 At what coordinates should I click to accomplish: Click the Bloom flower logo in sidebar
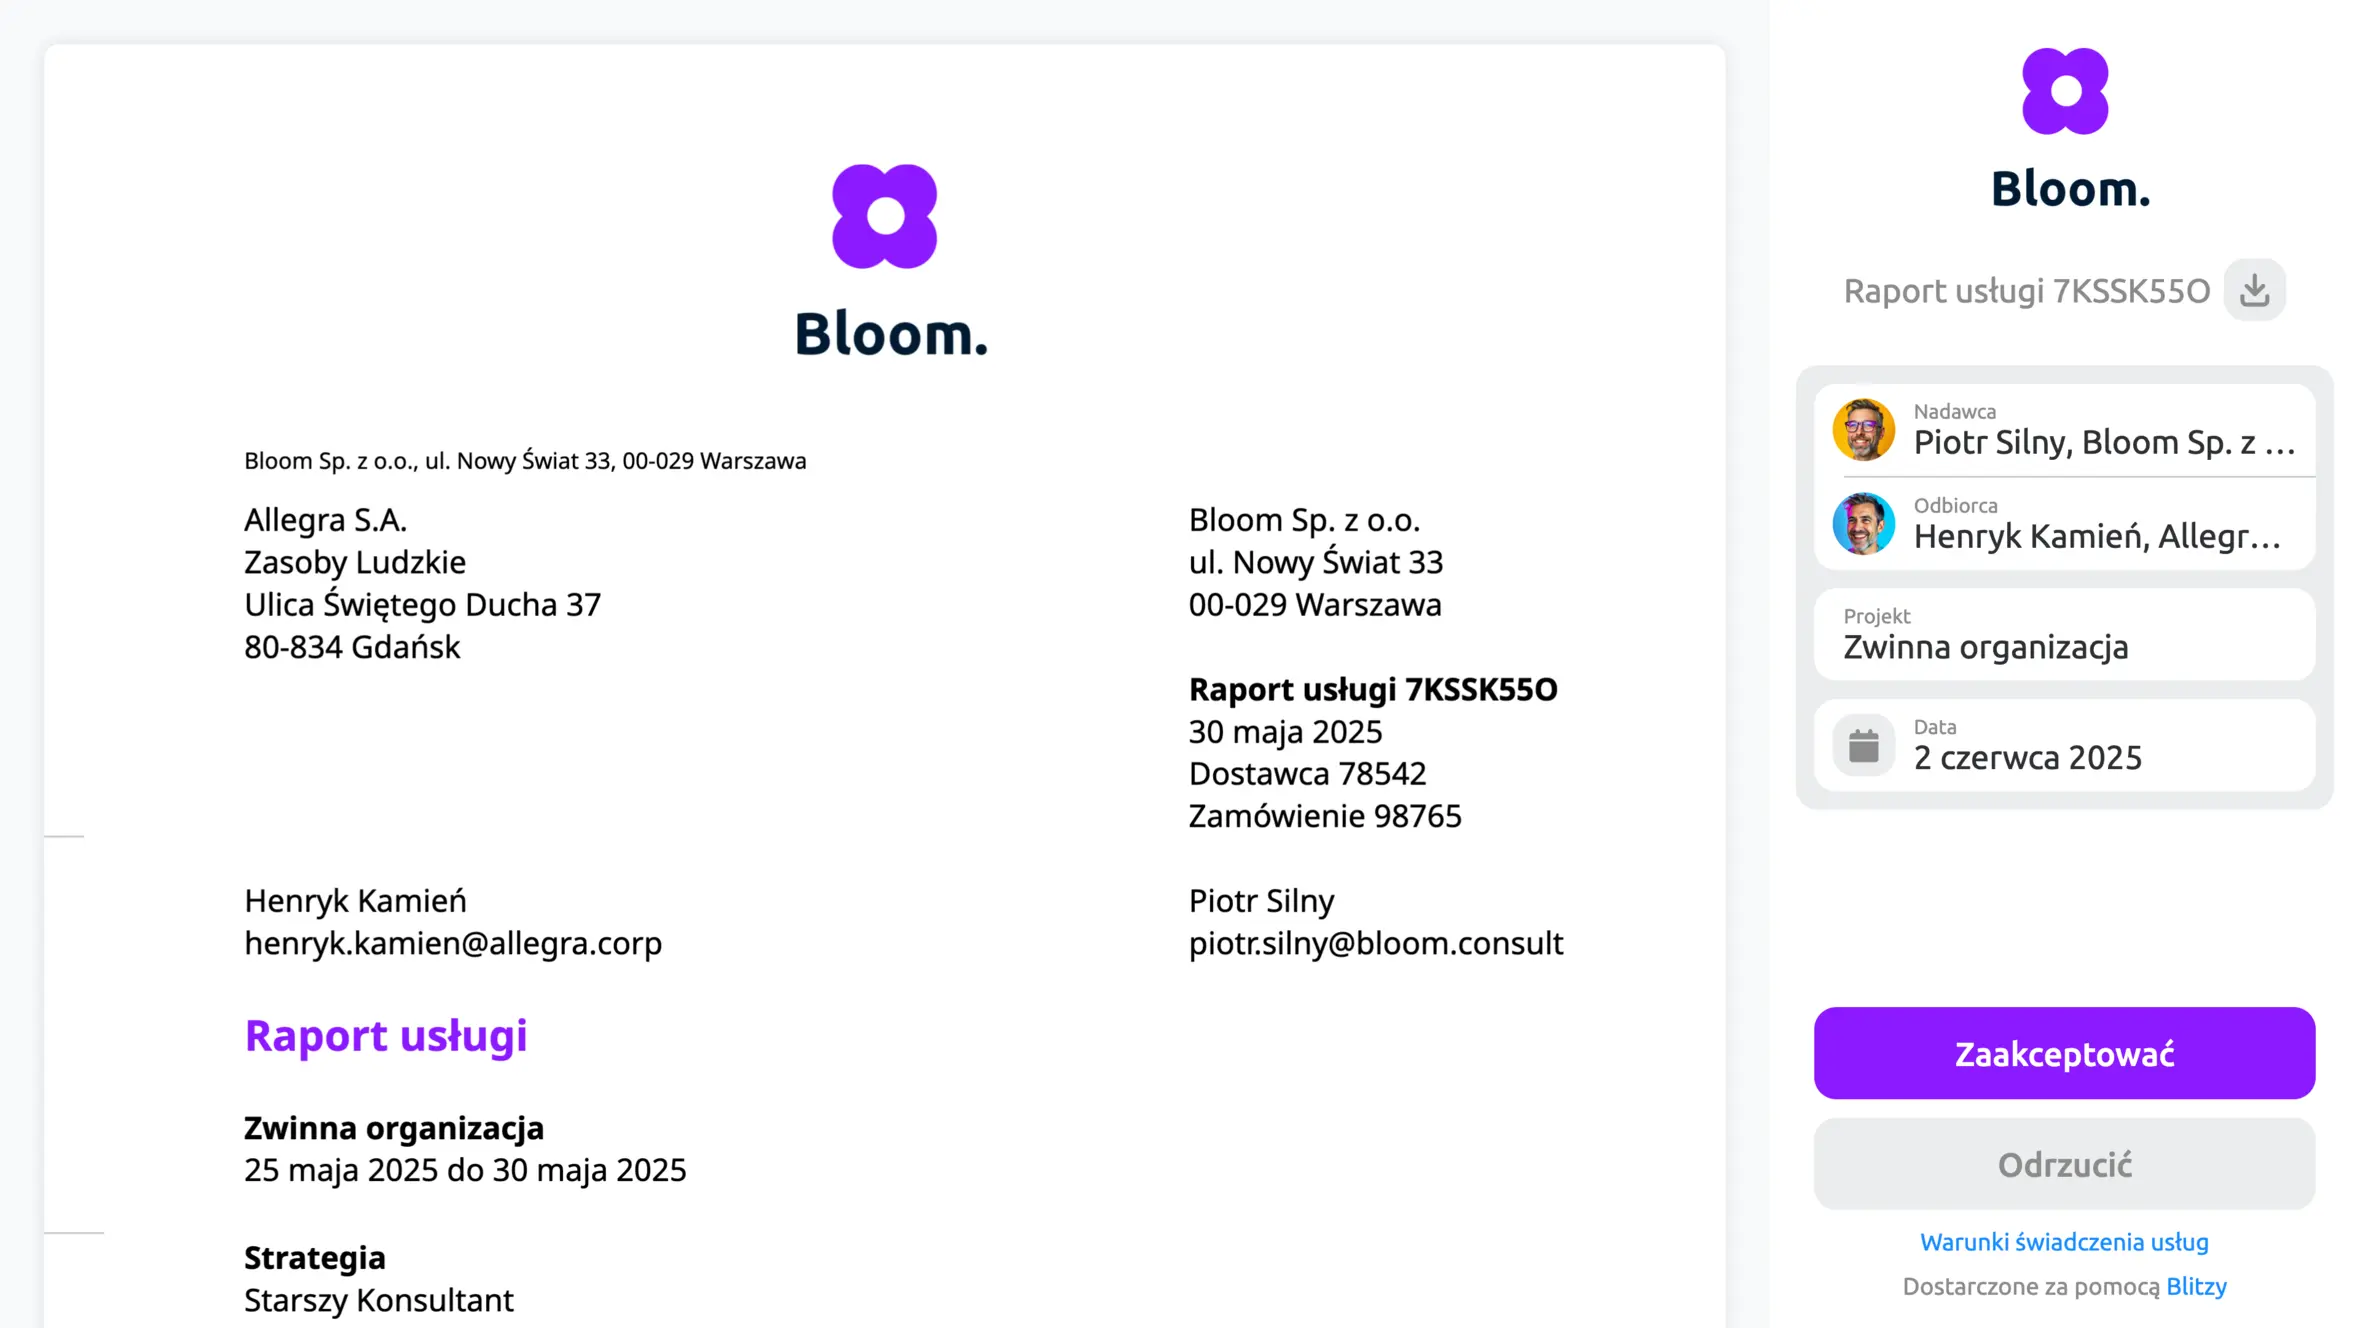pos(2065,91)
